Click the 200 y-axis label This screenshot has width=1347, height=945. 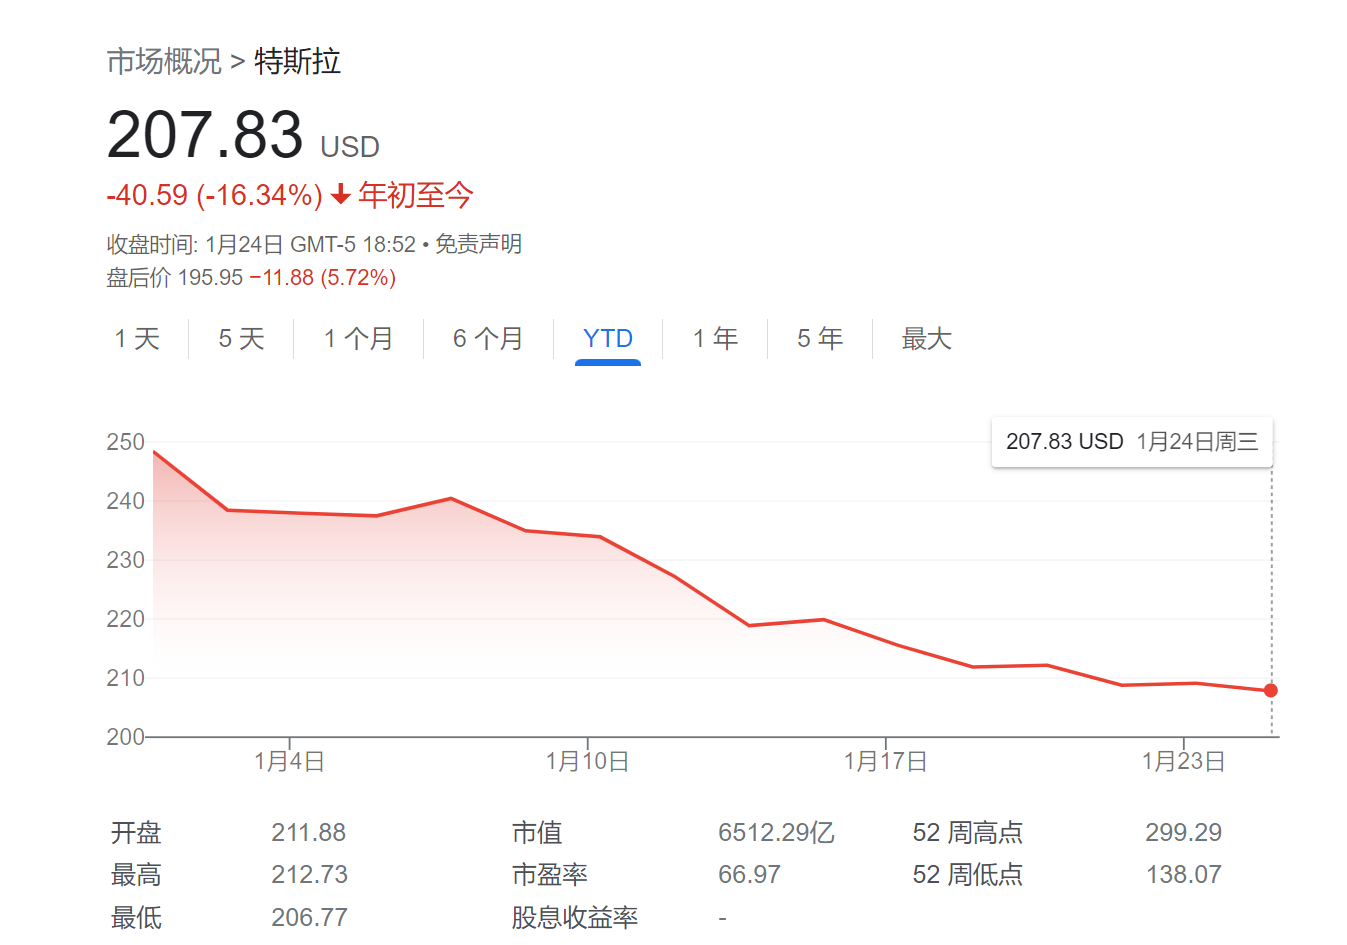(x=126, y=737)
